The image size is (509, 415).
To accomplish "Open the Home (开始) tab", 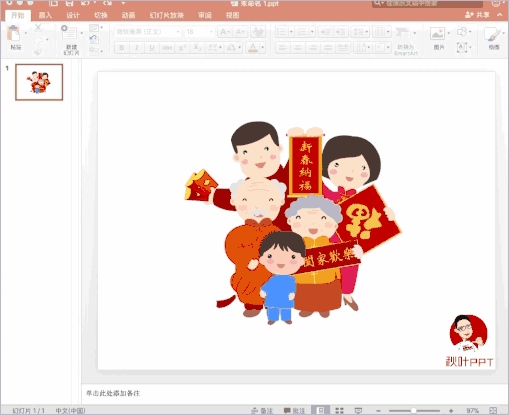I will pyautogui.click(x=18, y=15).
